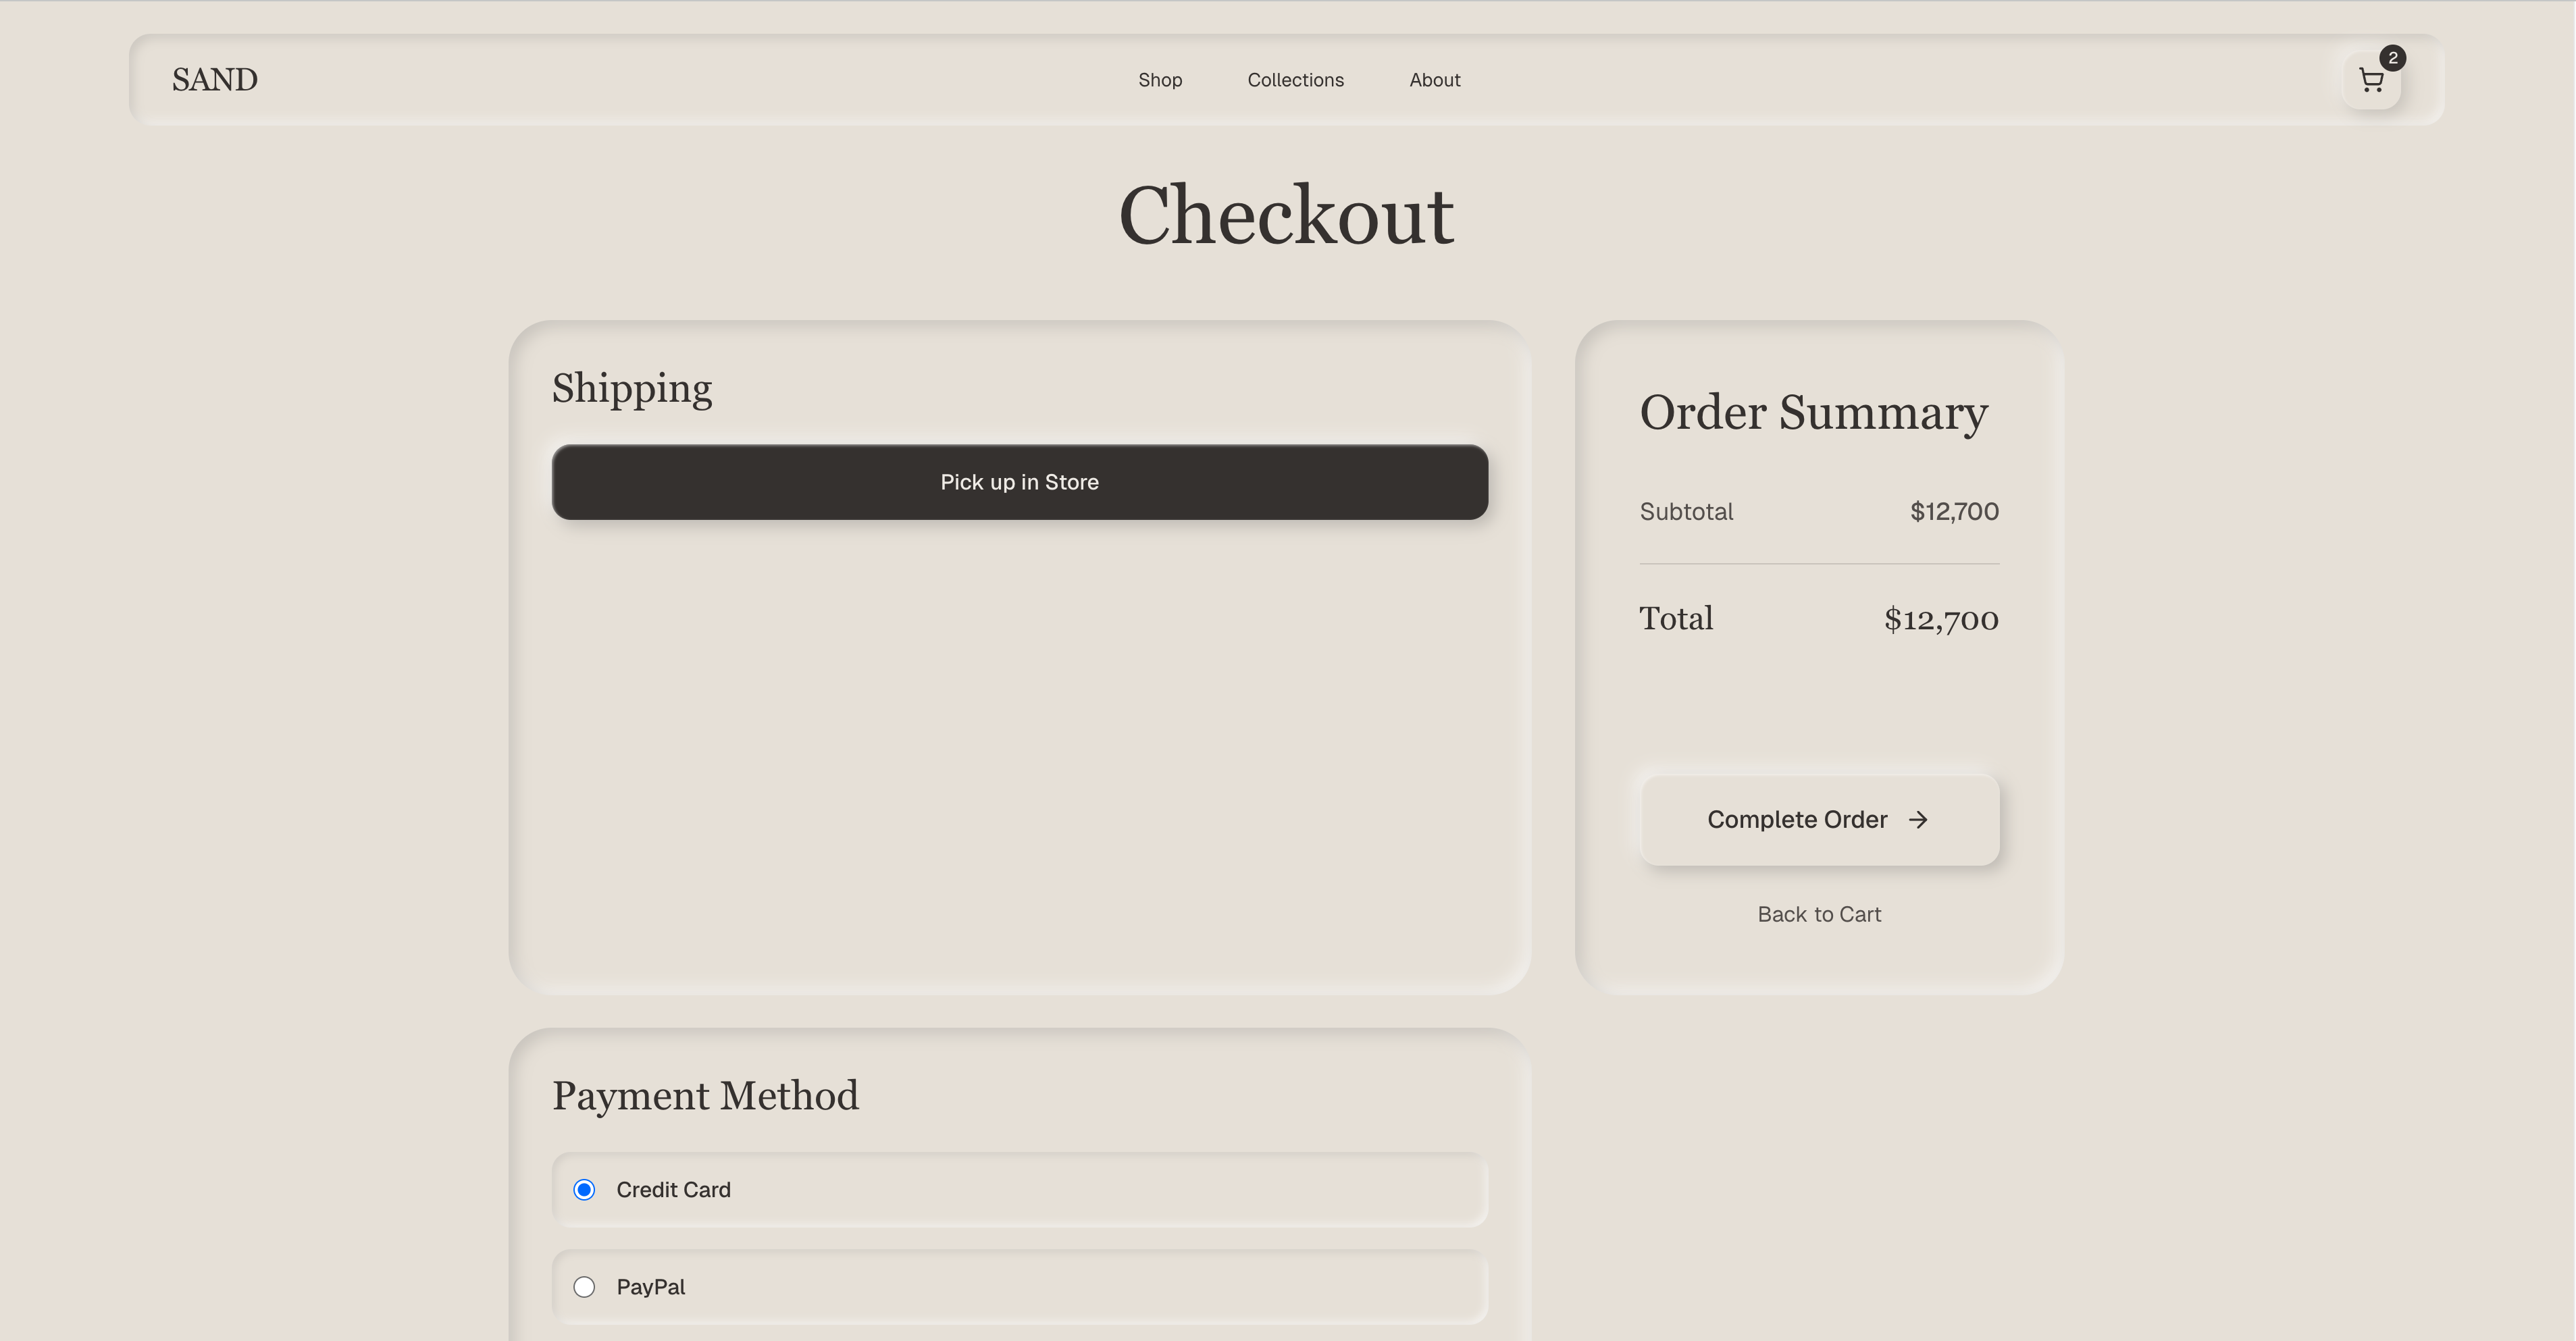
Task: Click the Checkout page title
Action: click(1286, 215)
